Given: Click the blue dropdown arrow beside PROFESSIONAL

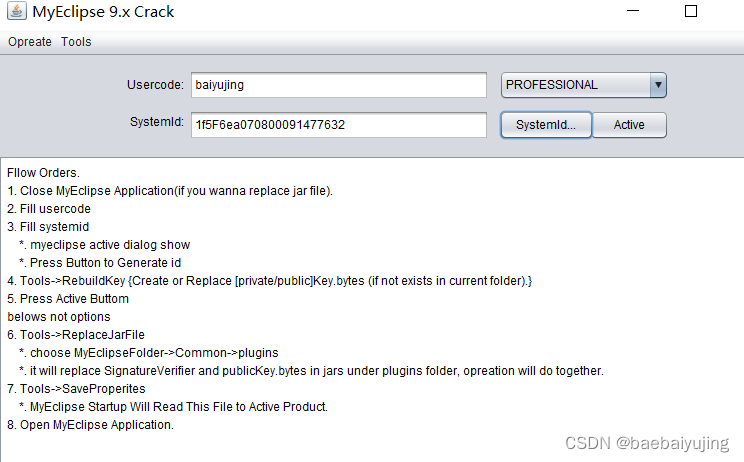Looking at the screenshot, I should tap(658, 85).
